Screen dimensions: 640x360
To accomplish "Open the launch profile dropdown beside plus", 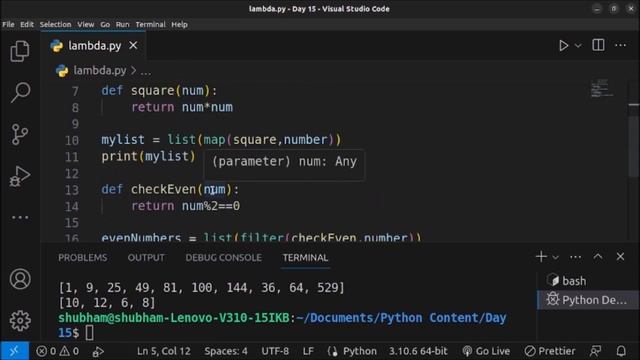I will pos(556,257).
